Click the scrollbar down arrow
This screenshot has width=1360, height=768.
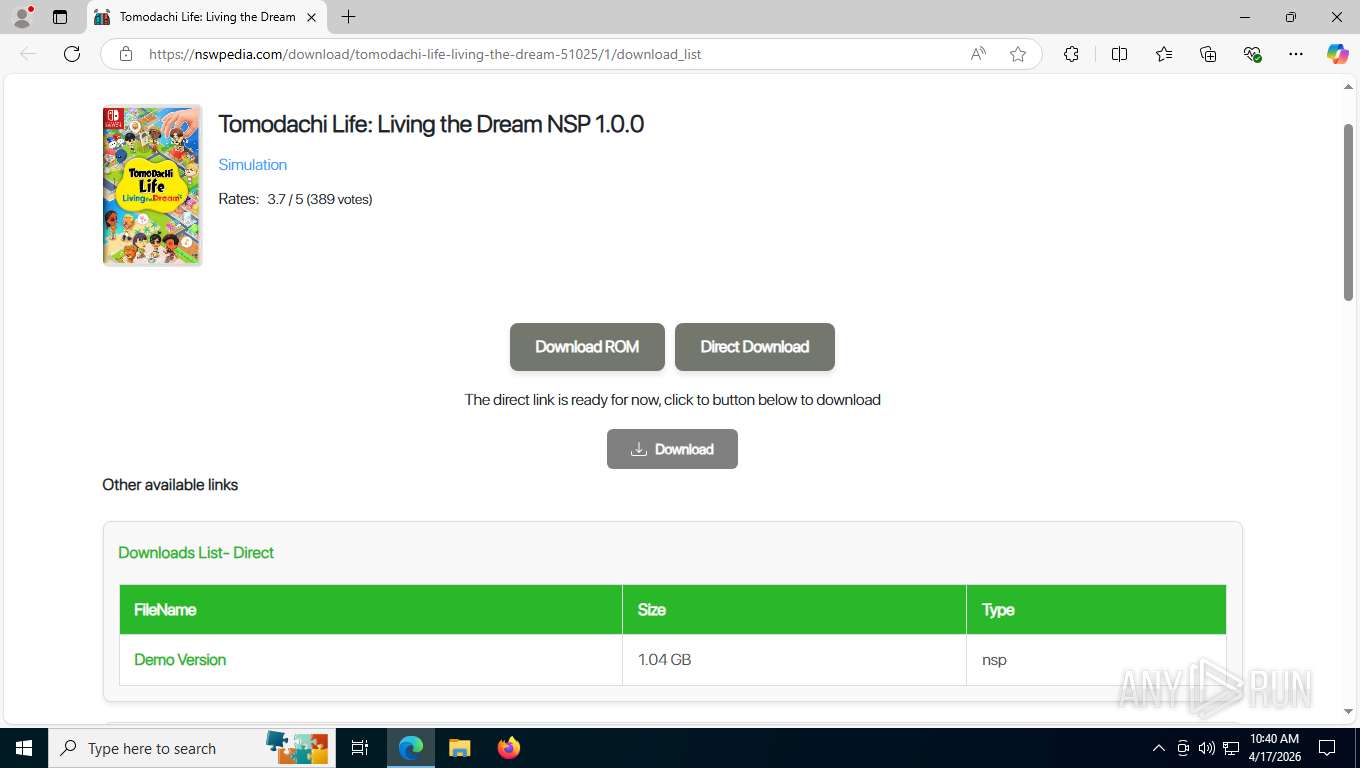point(1348,712)
